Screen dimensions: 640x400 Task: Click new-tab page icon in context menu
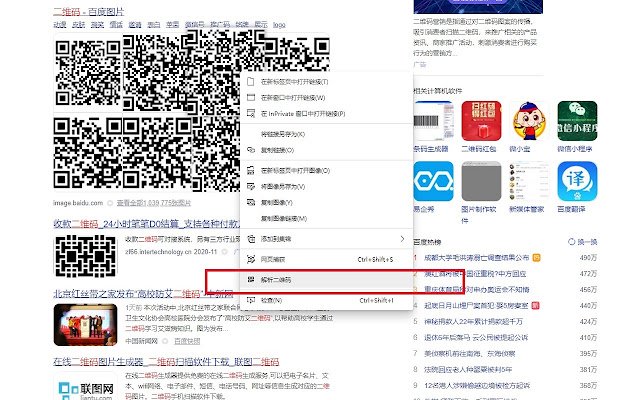(x=251, y=81)
